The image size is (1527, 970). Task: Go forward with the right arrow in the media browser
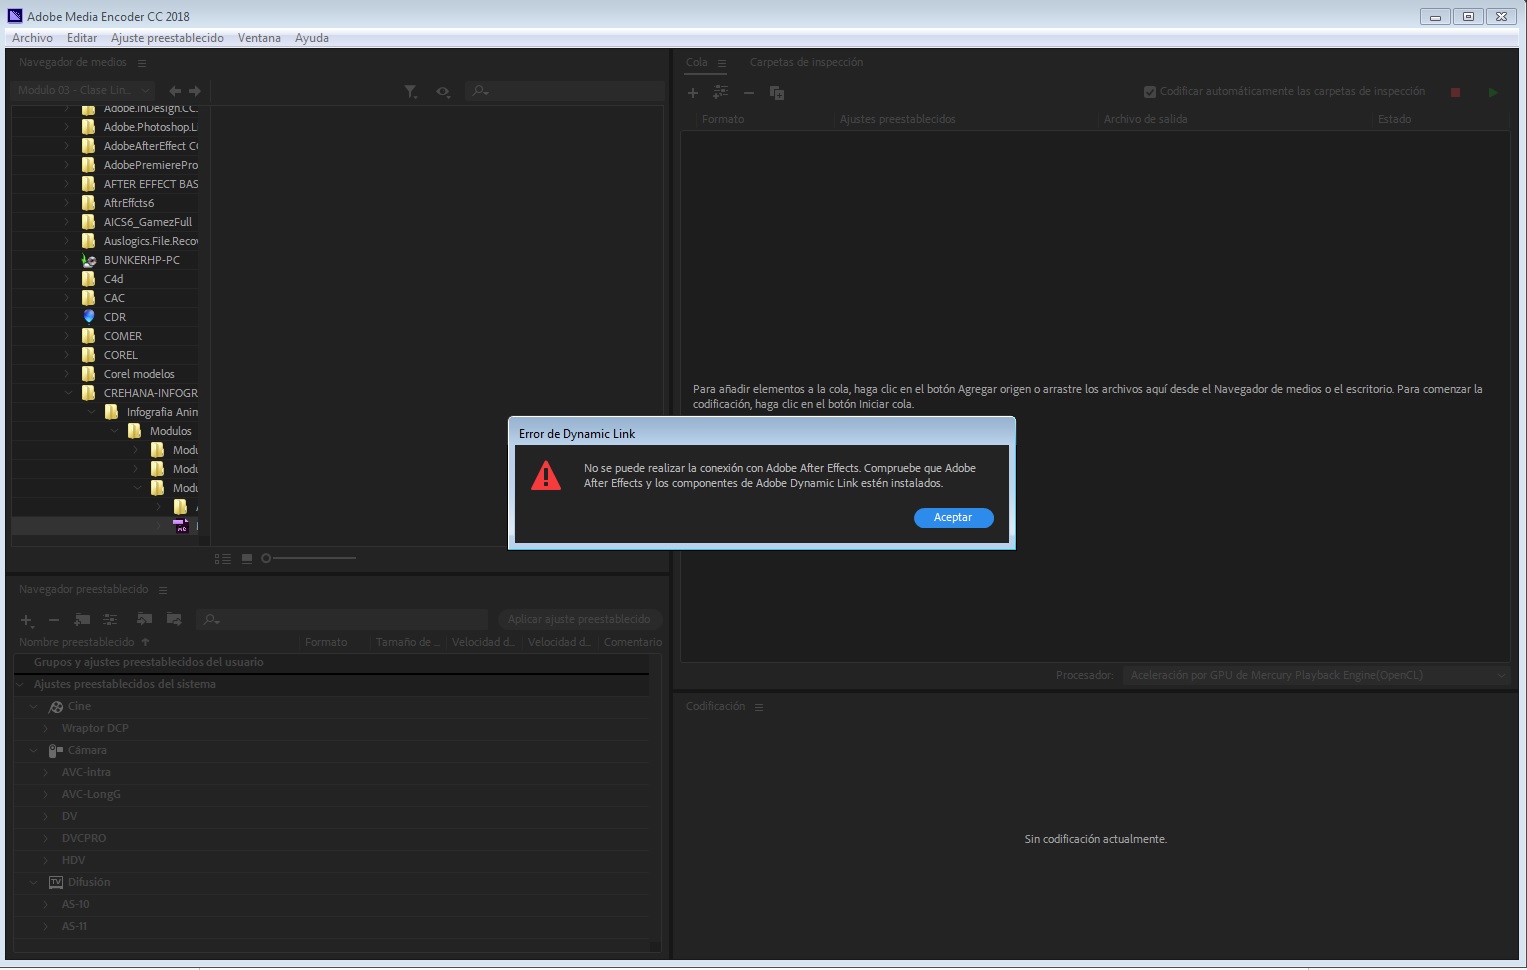click(x=195, y=91)
